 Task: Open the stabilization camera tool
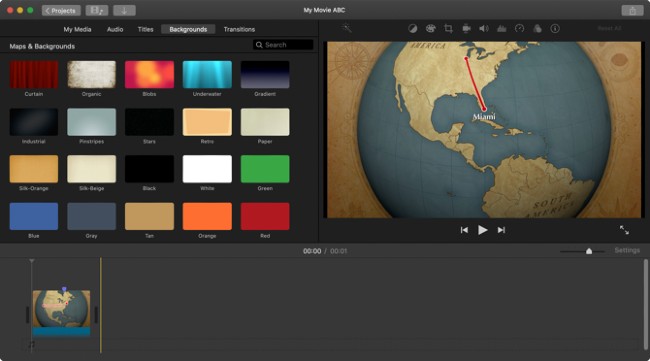click(466, 29)
